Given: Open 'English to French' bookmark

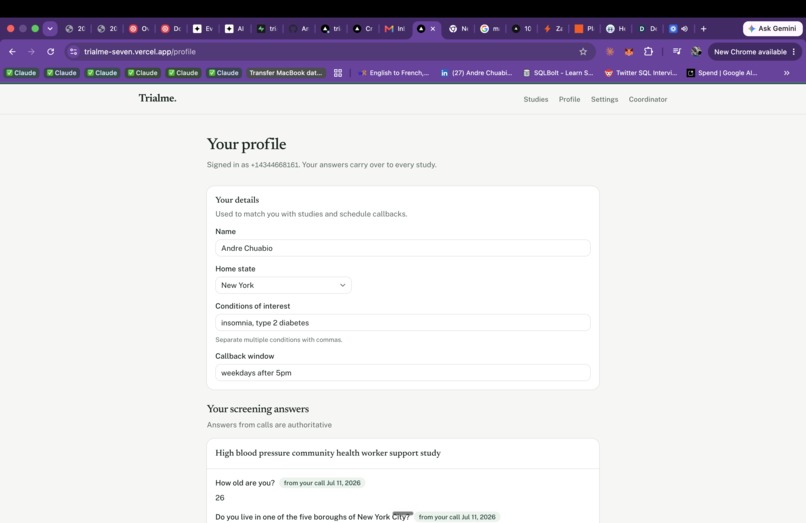Looking at the screenshot, I should pos(394,73).
